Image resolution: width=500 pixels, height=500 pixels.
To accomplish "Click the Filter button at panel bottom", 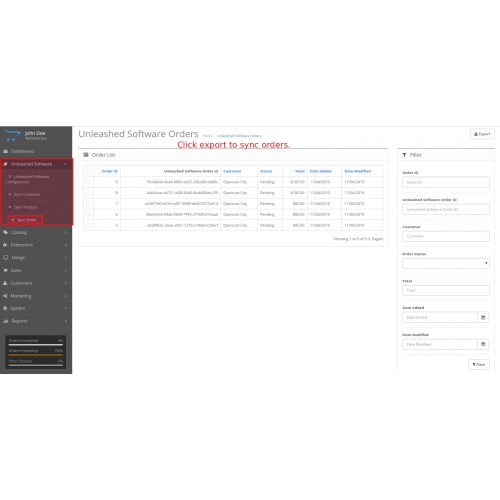I will tap(479, 364).
